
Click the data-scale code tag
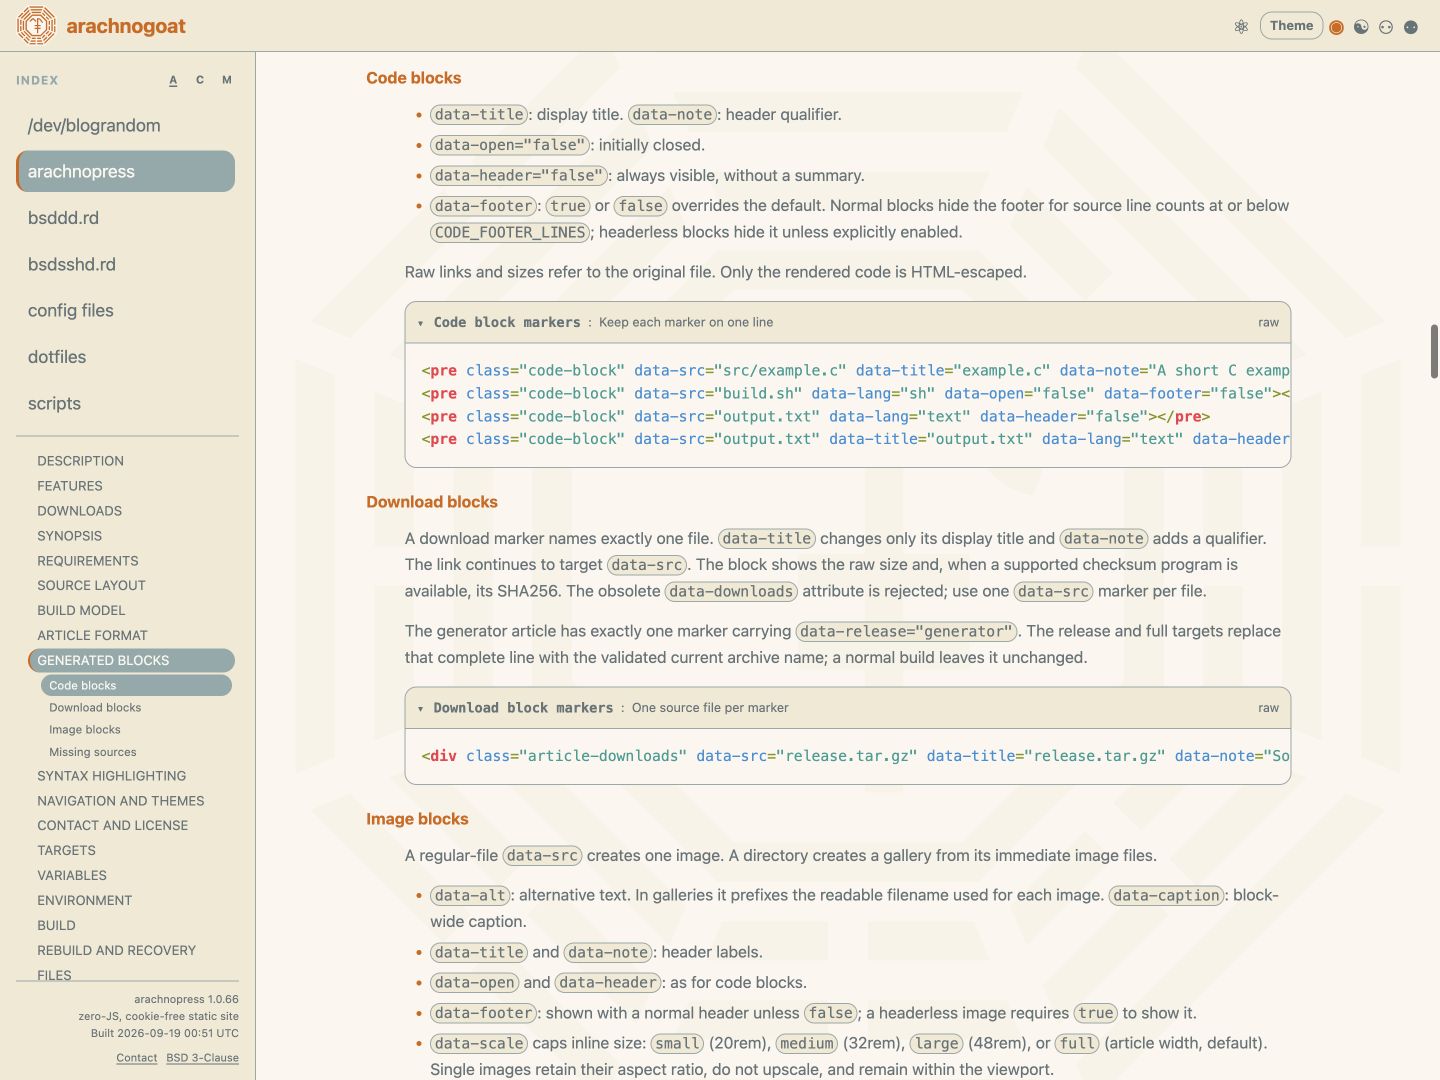point(479,1043)
